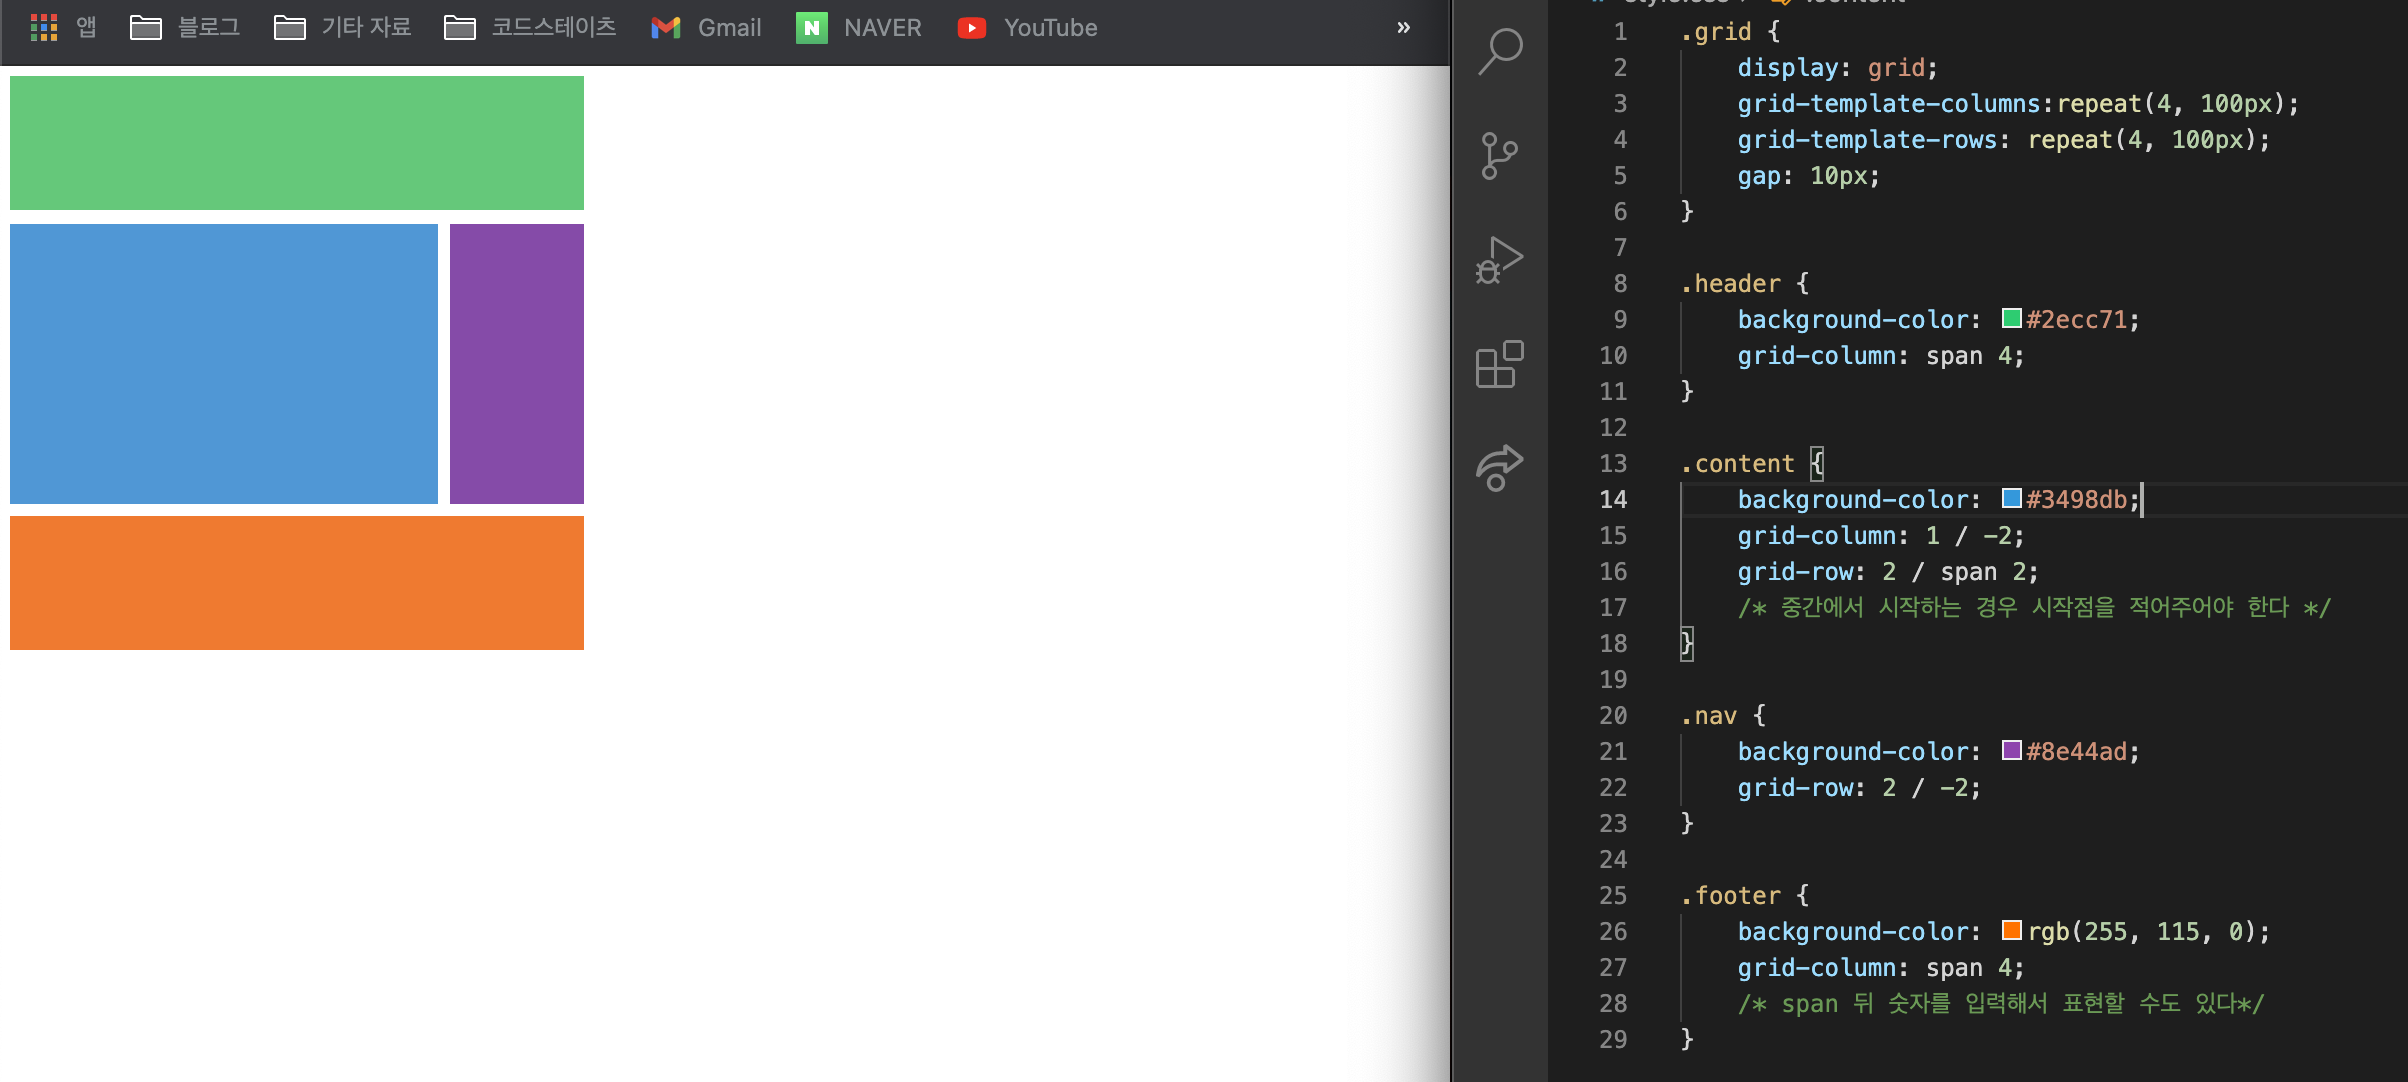Image resolution: width=2408 pixels, height=1082 pixels.
Task: Click the orange rgb(255, 115, 0) swatch
Action: coord(2011,931)
